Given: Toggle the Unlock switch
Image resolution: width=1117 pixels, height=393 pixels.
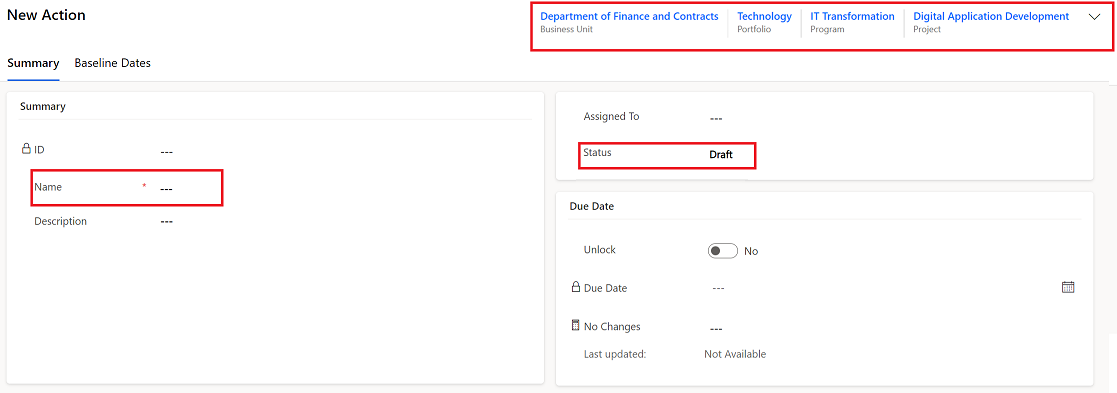Looking at the screenshot, I should coord(722,251).
